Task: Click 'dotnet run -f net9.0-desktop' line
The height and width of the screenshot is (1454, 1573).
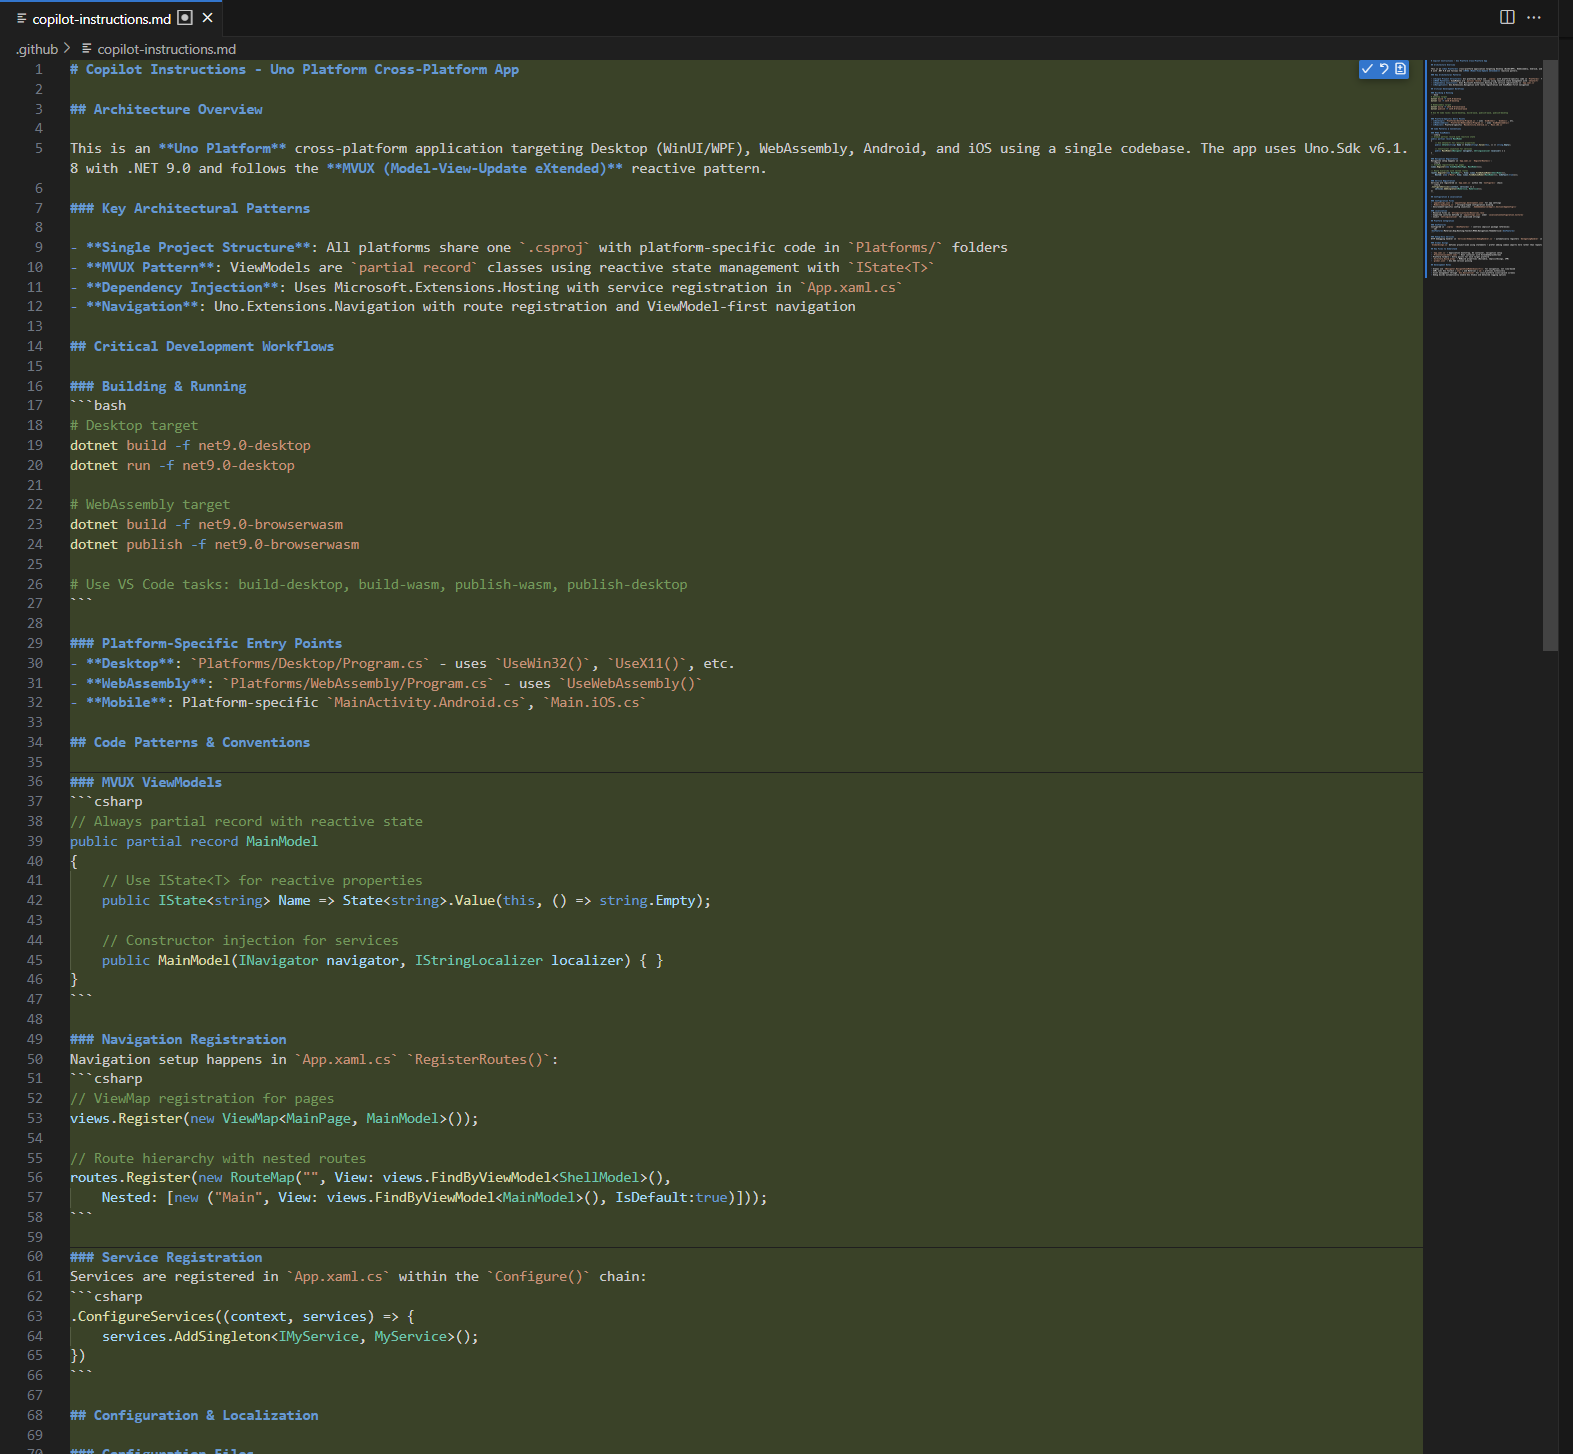Action: [x=182, y=465]
